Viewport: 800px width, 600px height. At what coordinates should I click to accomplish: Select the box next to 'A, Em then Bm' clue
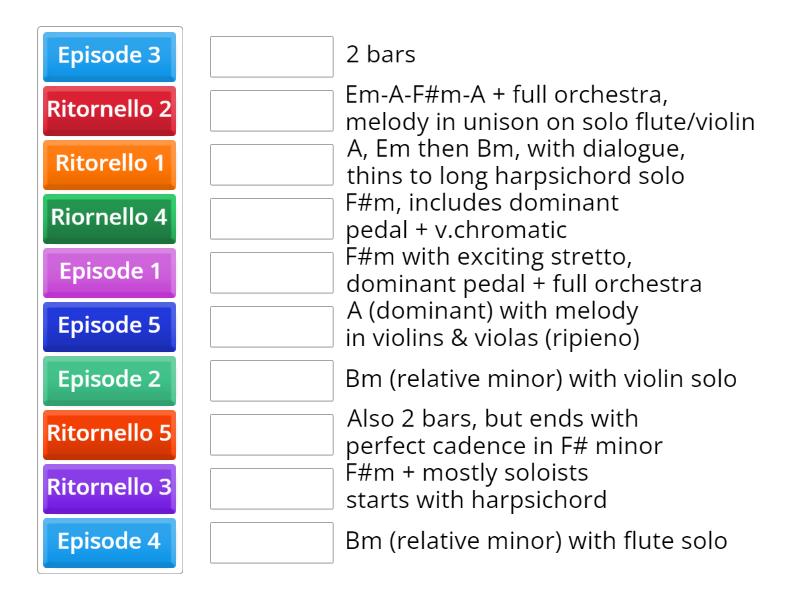coord(272,165)
